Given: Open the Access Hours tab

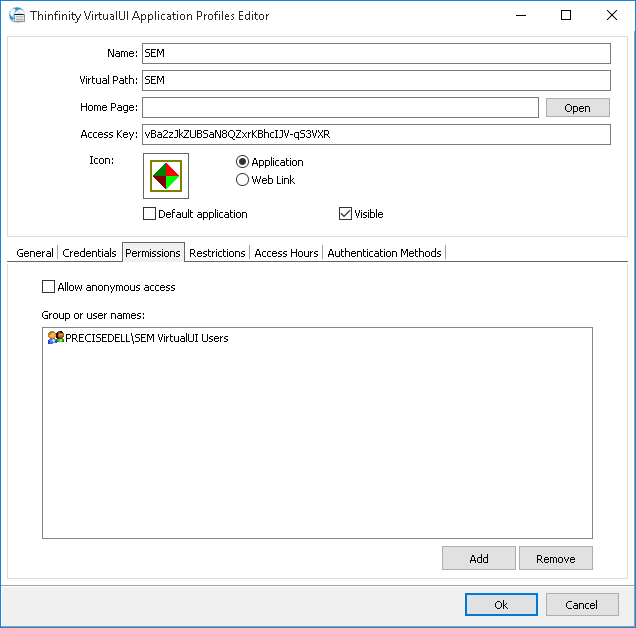Looking at the screenshot, I should [x=286, y=253].
